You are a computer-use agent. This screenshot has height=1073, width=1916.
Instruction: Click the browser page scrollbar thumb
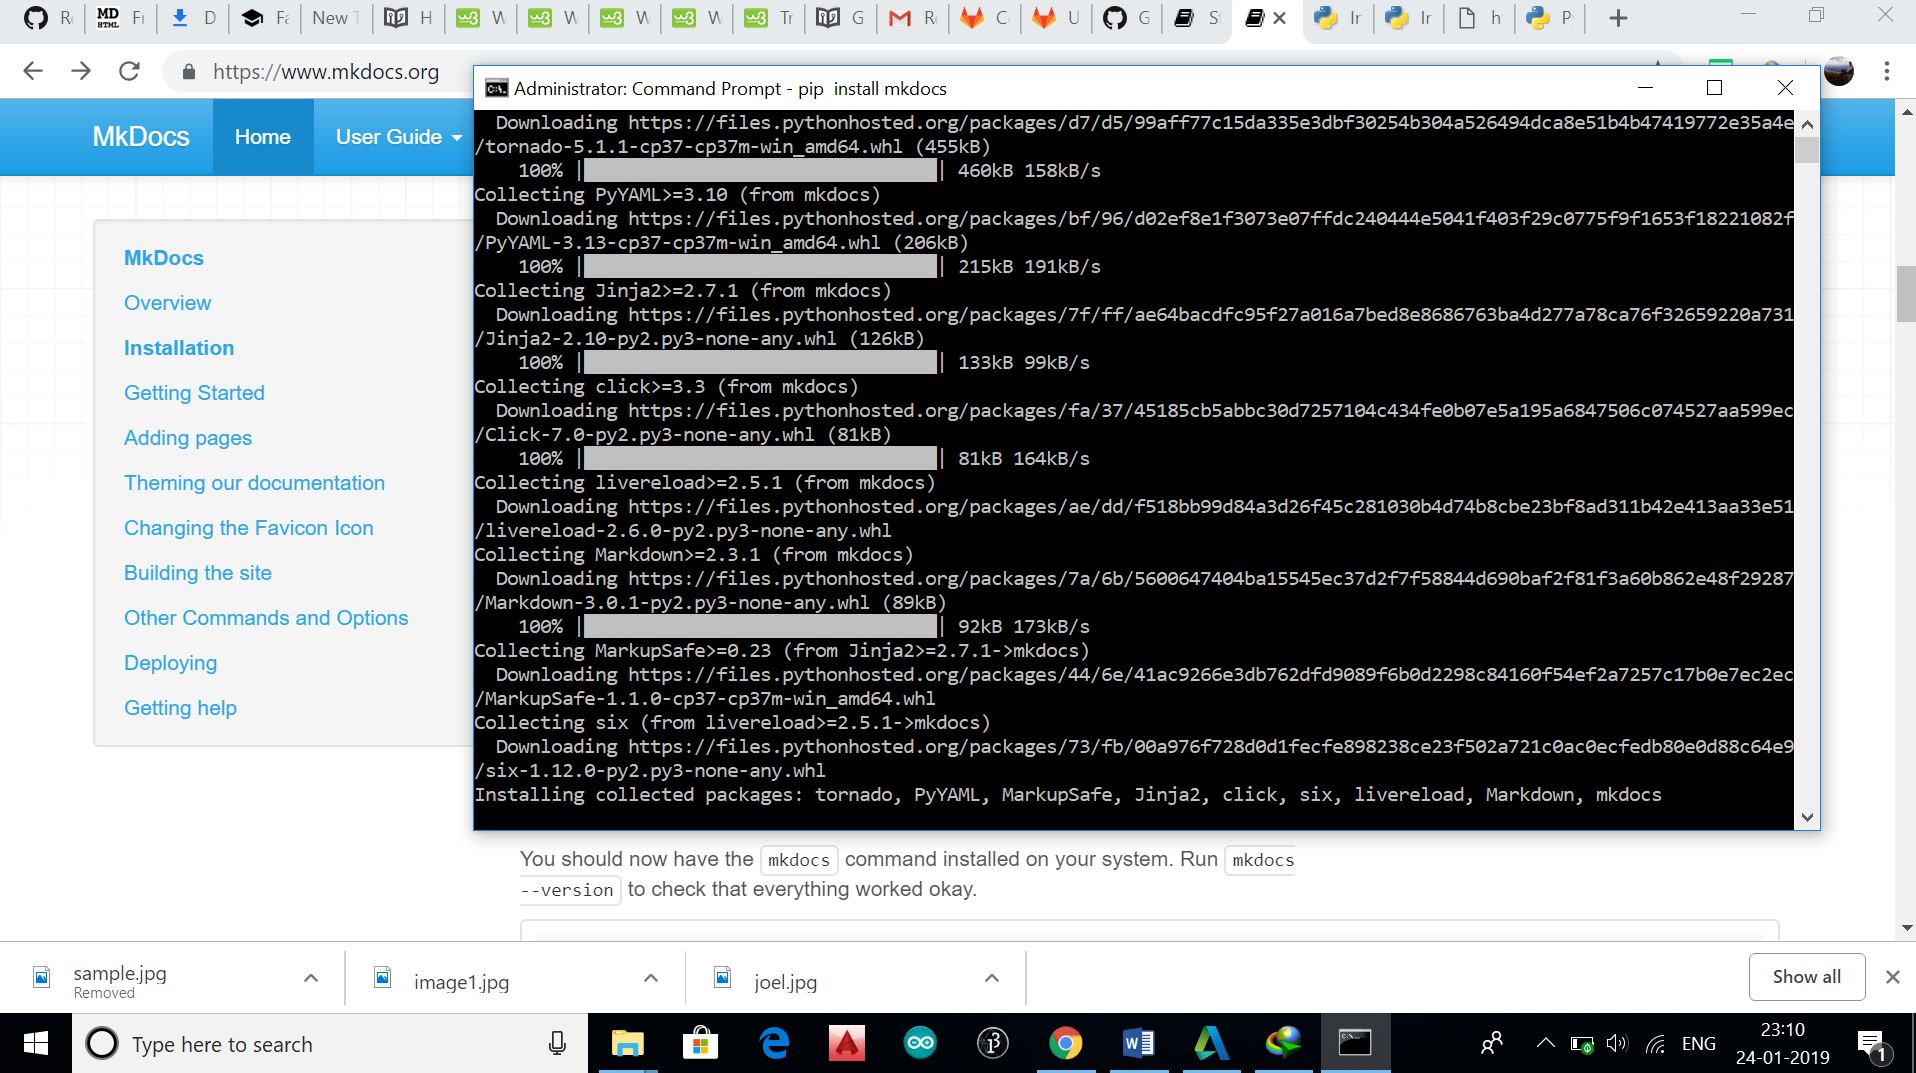pos(1906,295)
